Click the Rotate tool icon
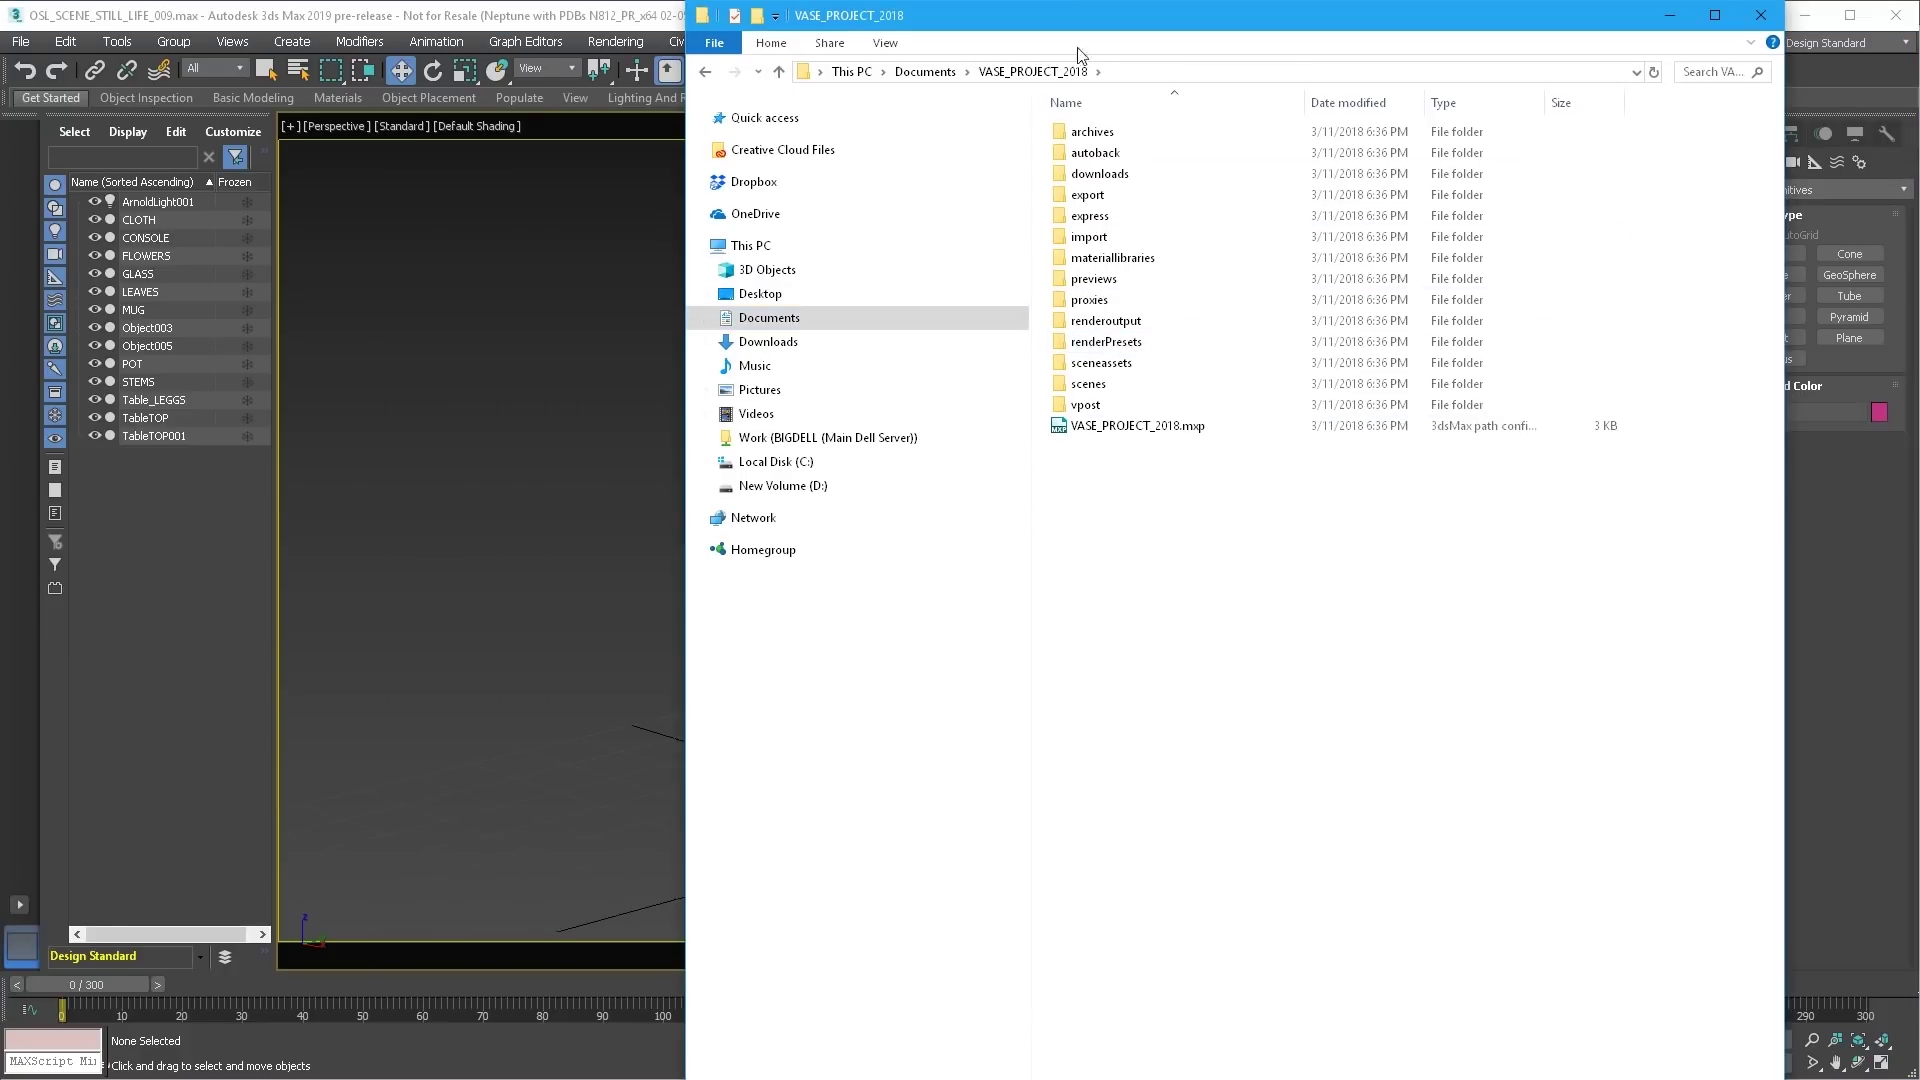 coord(433,70)
